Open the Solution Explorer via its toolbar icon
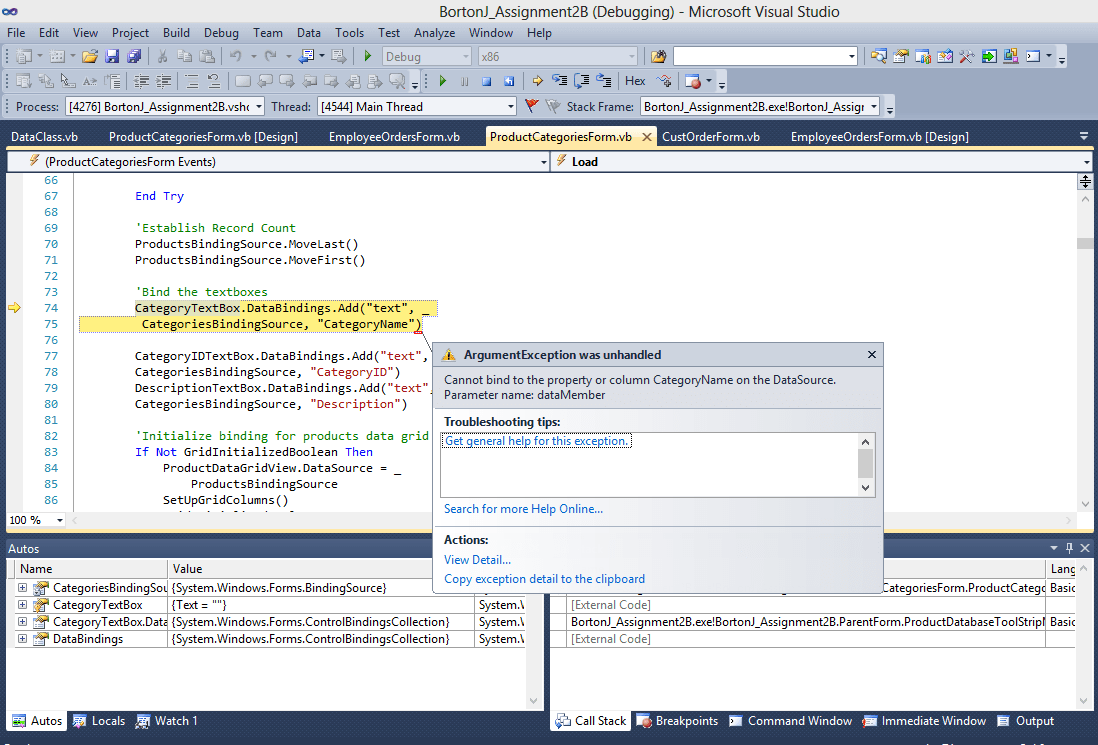Viewport: 1098px width, 745px height. 879,56
